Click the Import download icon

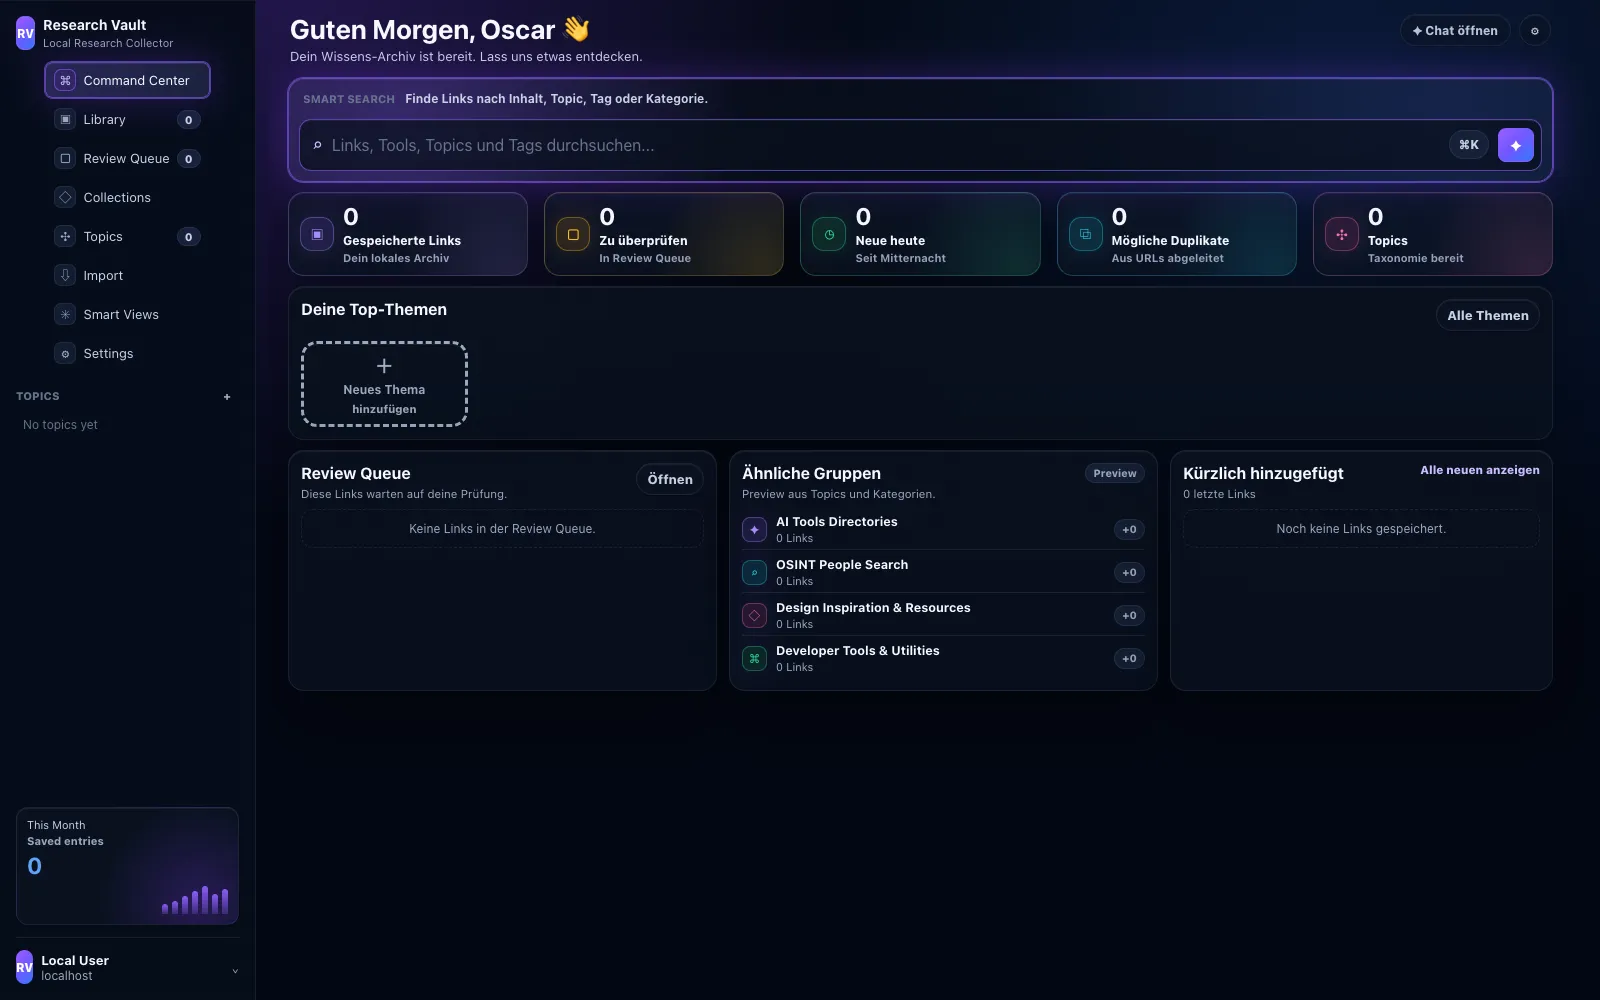point(65,275)
